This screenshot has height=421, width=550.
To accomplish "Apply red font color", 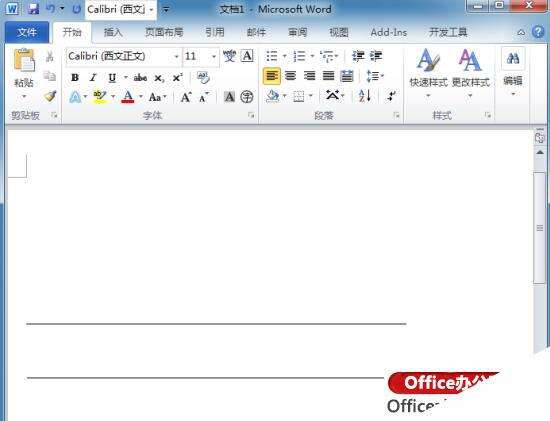I will pos(128,96).
